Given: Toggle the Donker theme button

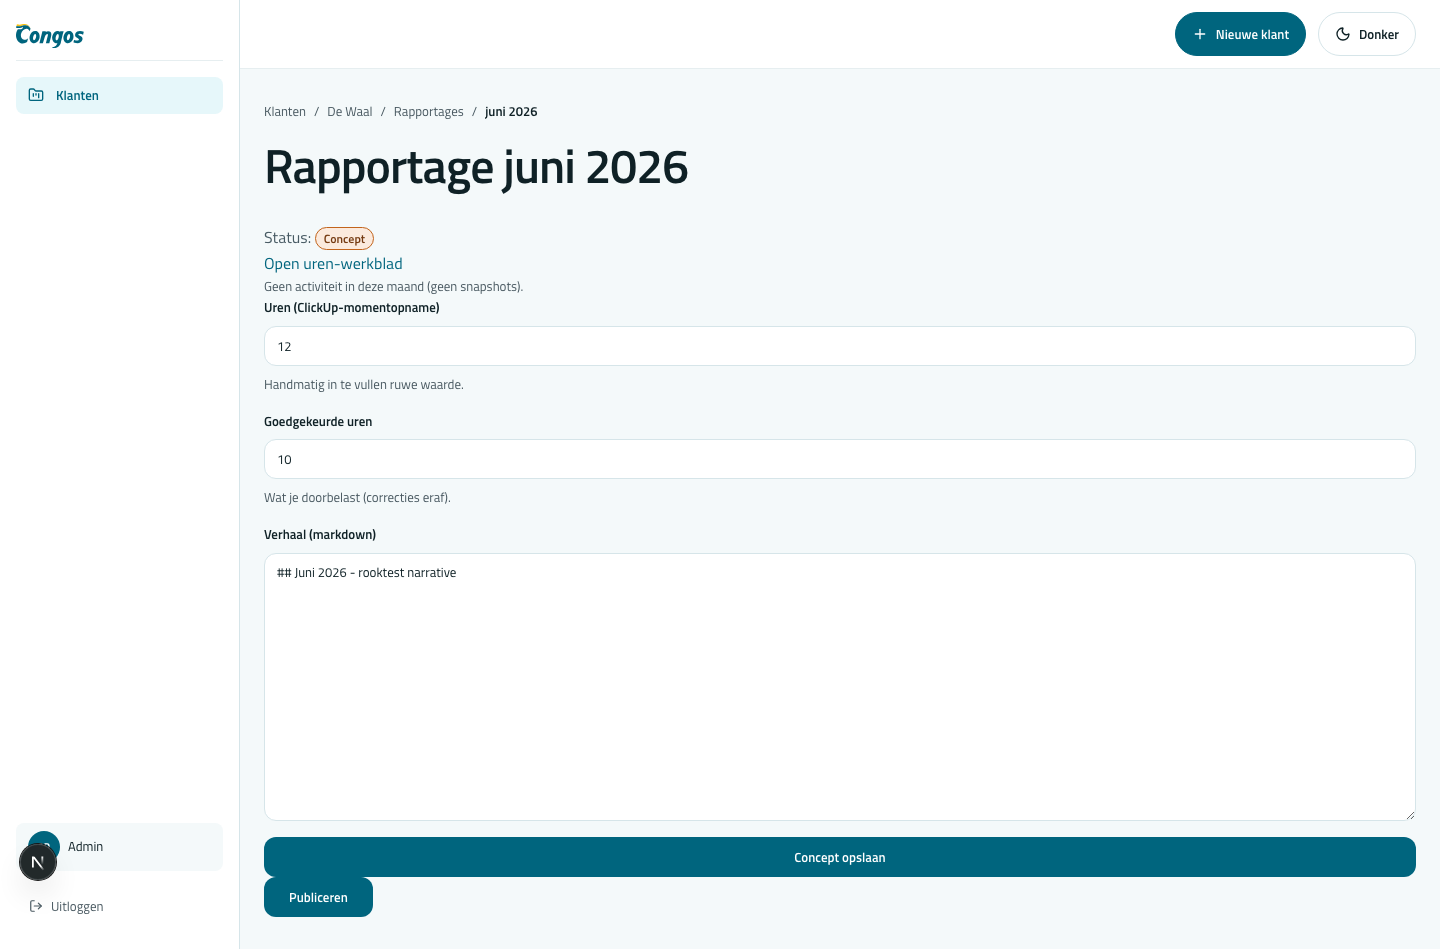Looking at the screenshot, I should tap(1366, 34).
